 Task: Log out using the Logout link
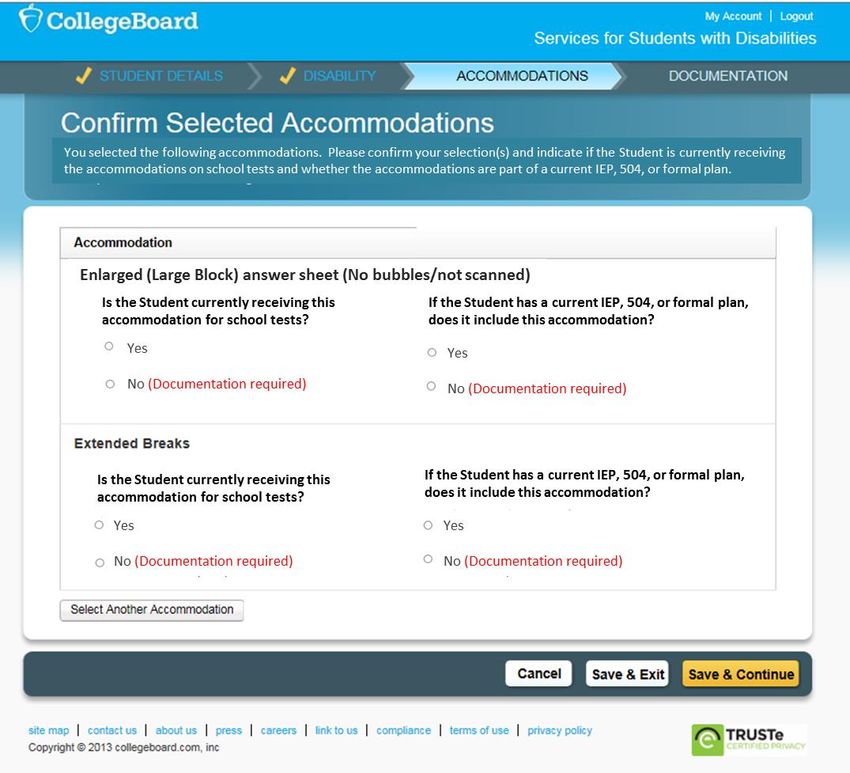tap(796, 16)
